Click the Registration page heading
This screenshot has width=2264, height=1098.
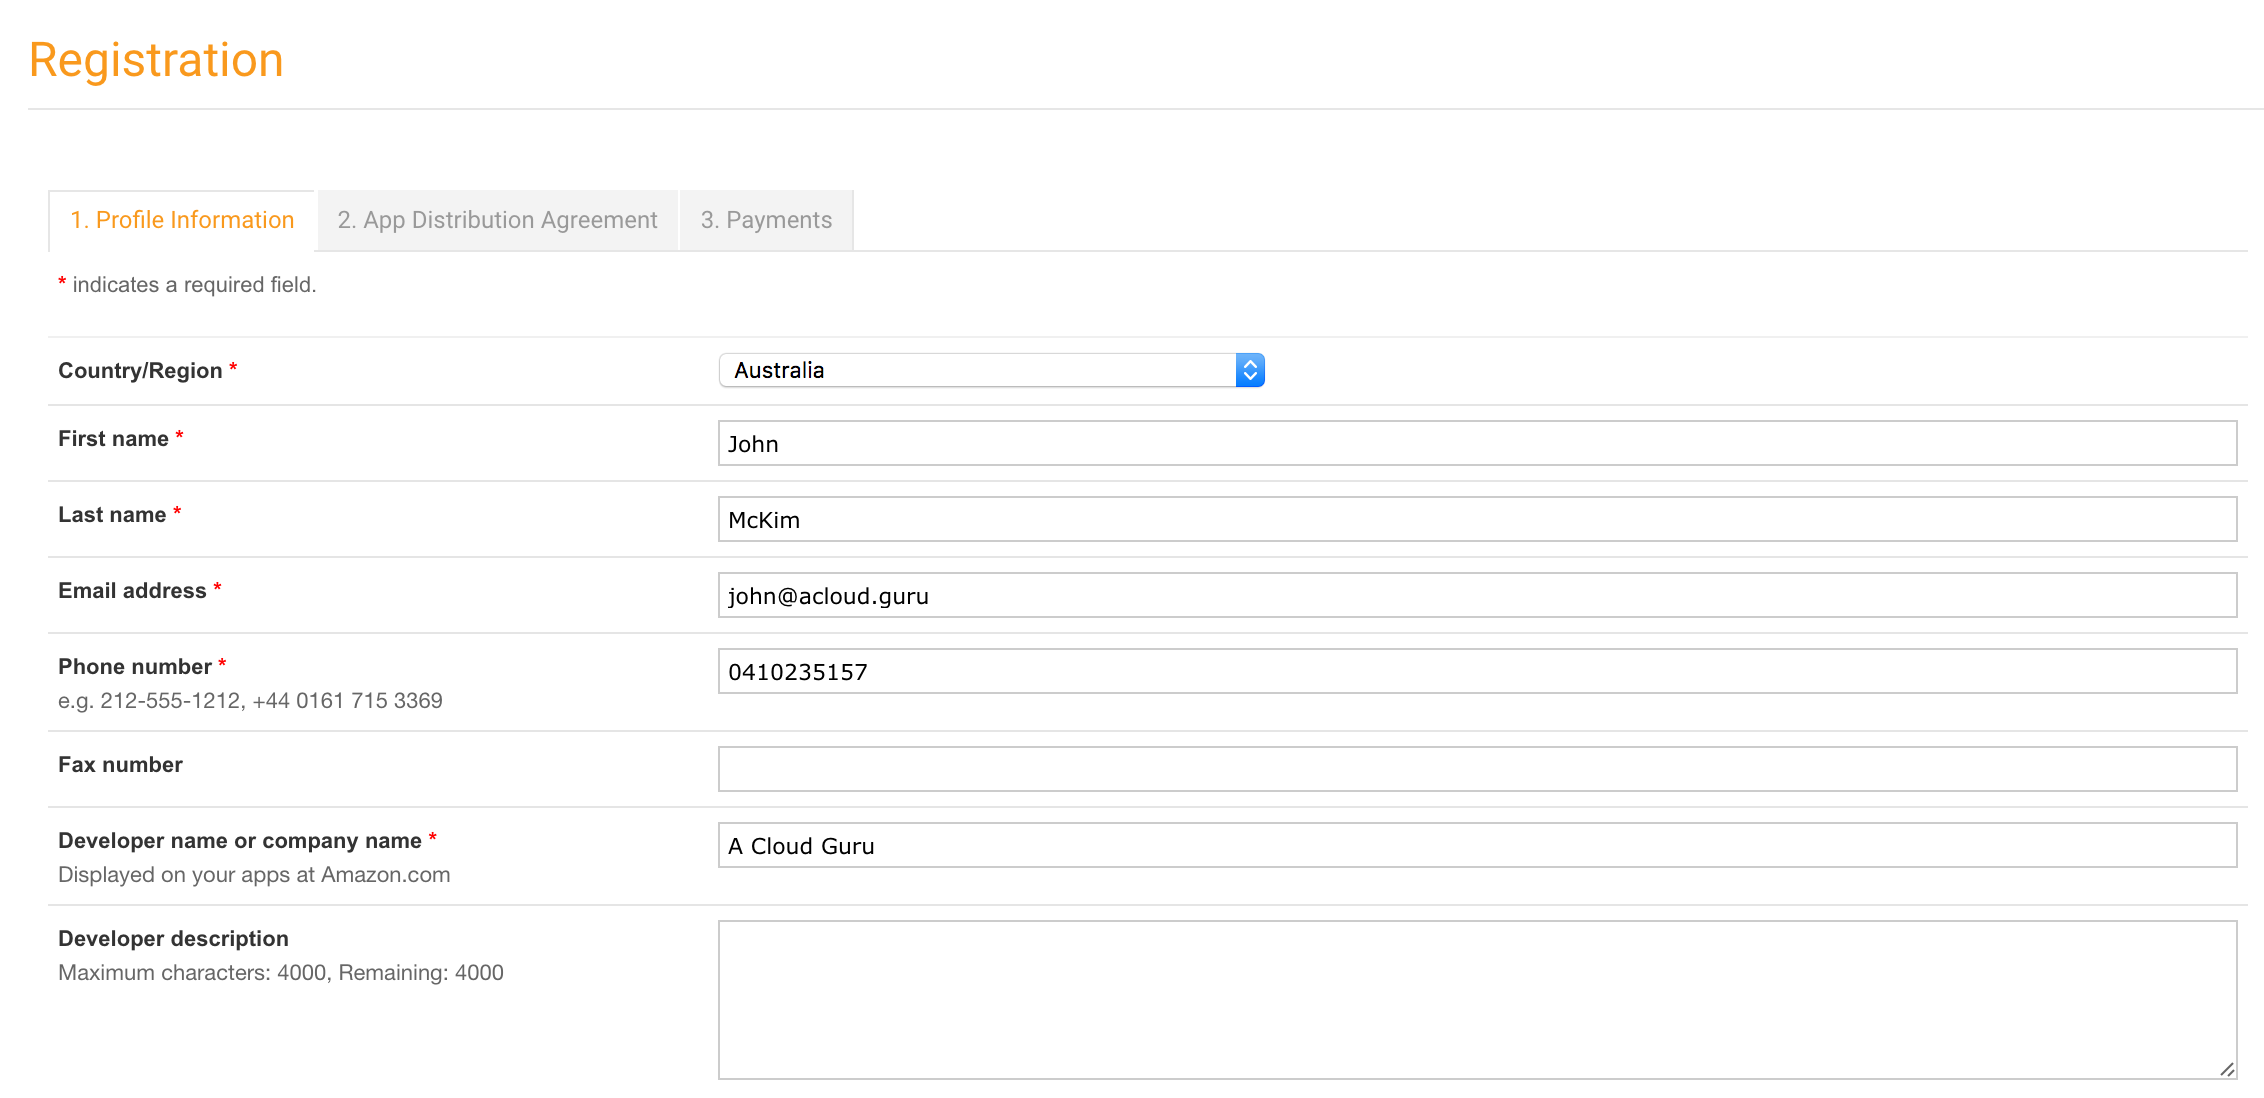156,60
